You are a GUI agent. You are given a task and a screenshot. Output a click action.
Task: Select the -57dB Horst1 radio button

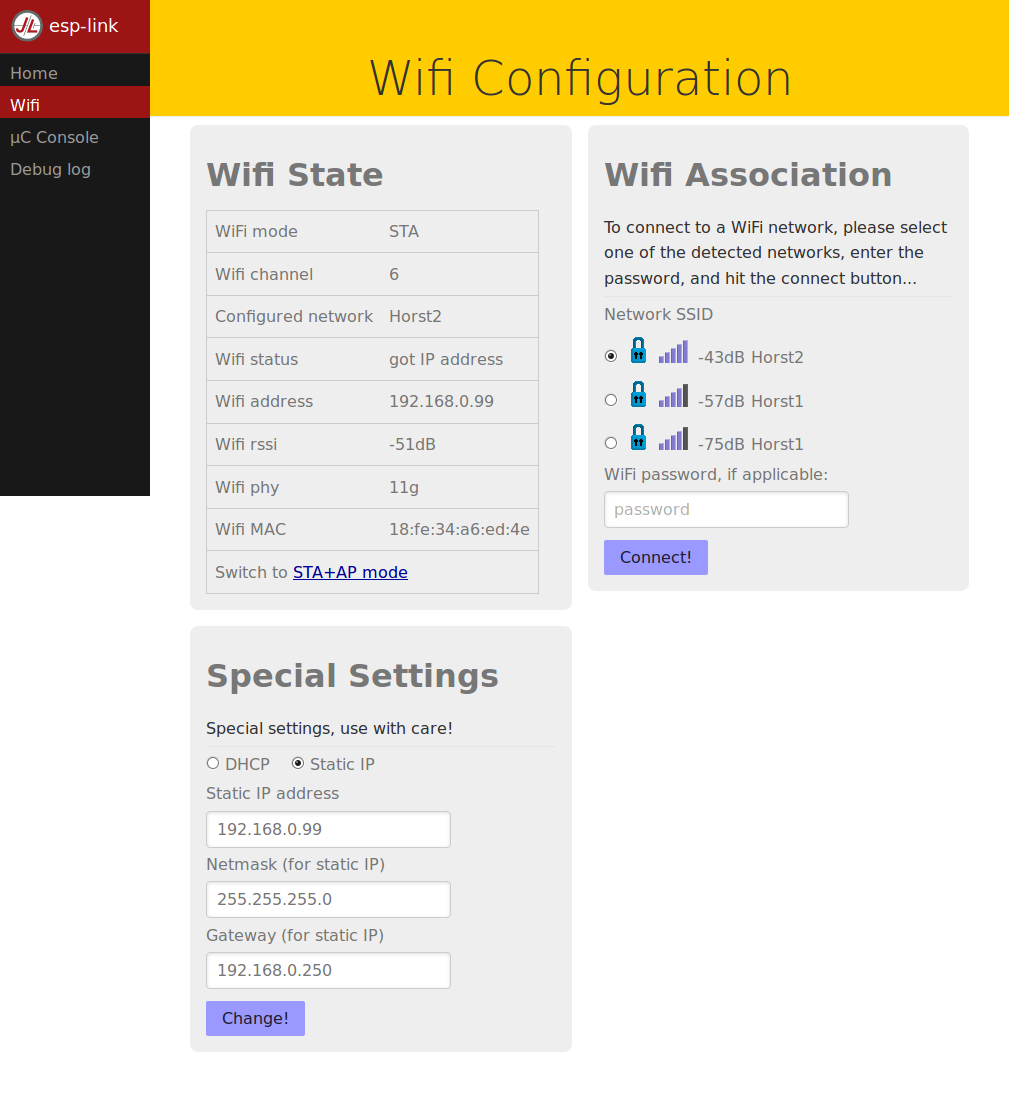[611, 400]
